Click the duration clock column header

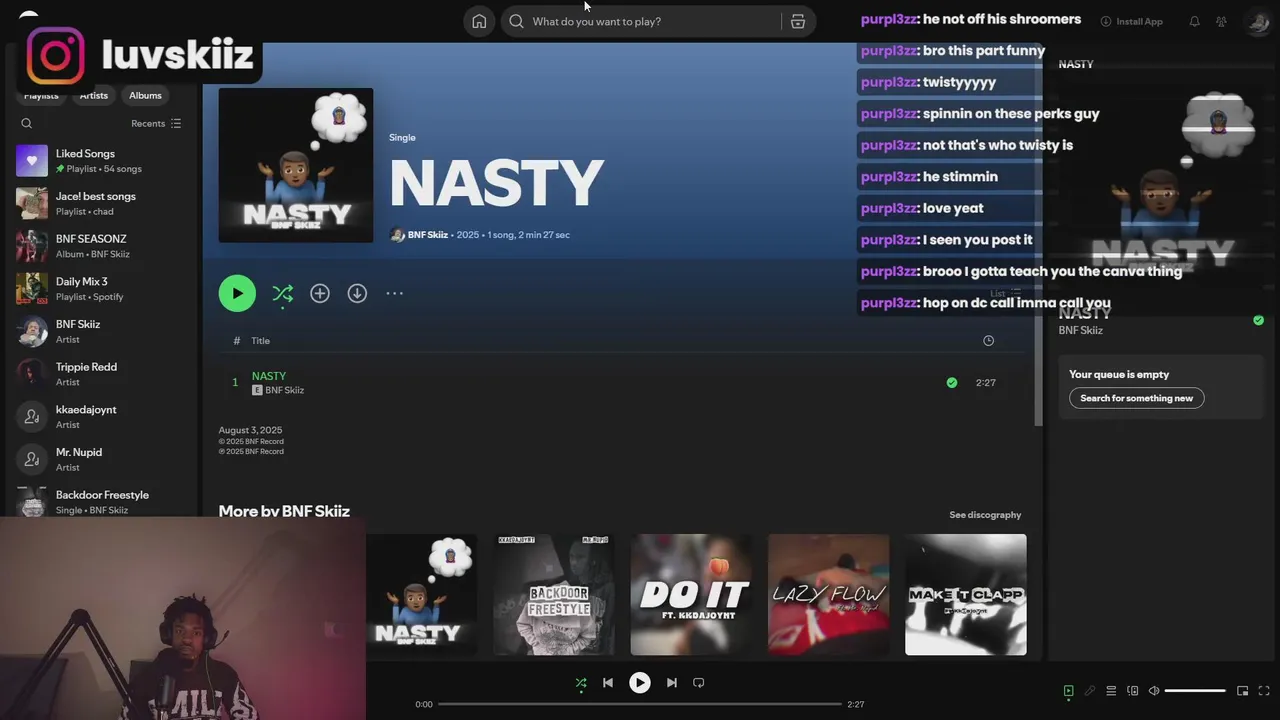[x=988, y=340]
